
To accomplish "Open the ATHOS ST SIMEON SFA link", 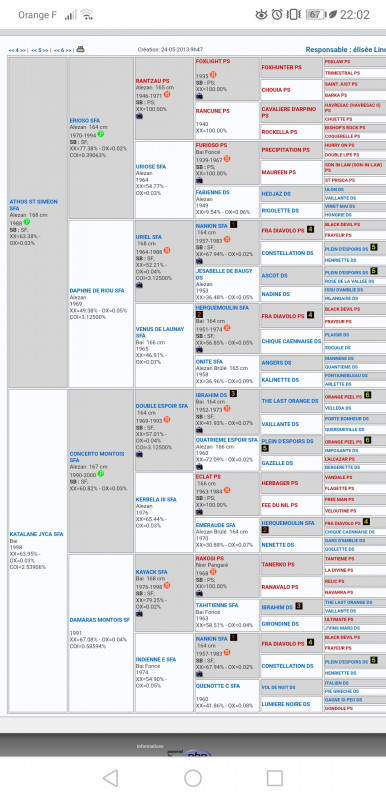I will coord(33,205).
